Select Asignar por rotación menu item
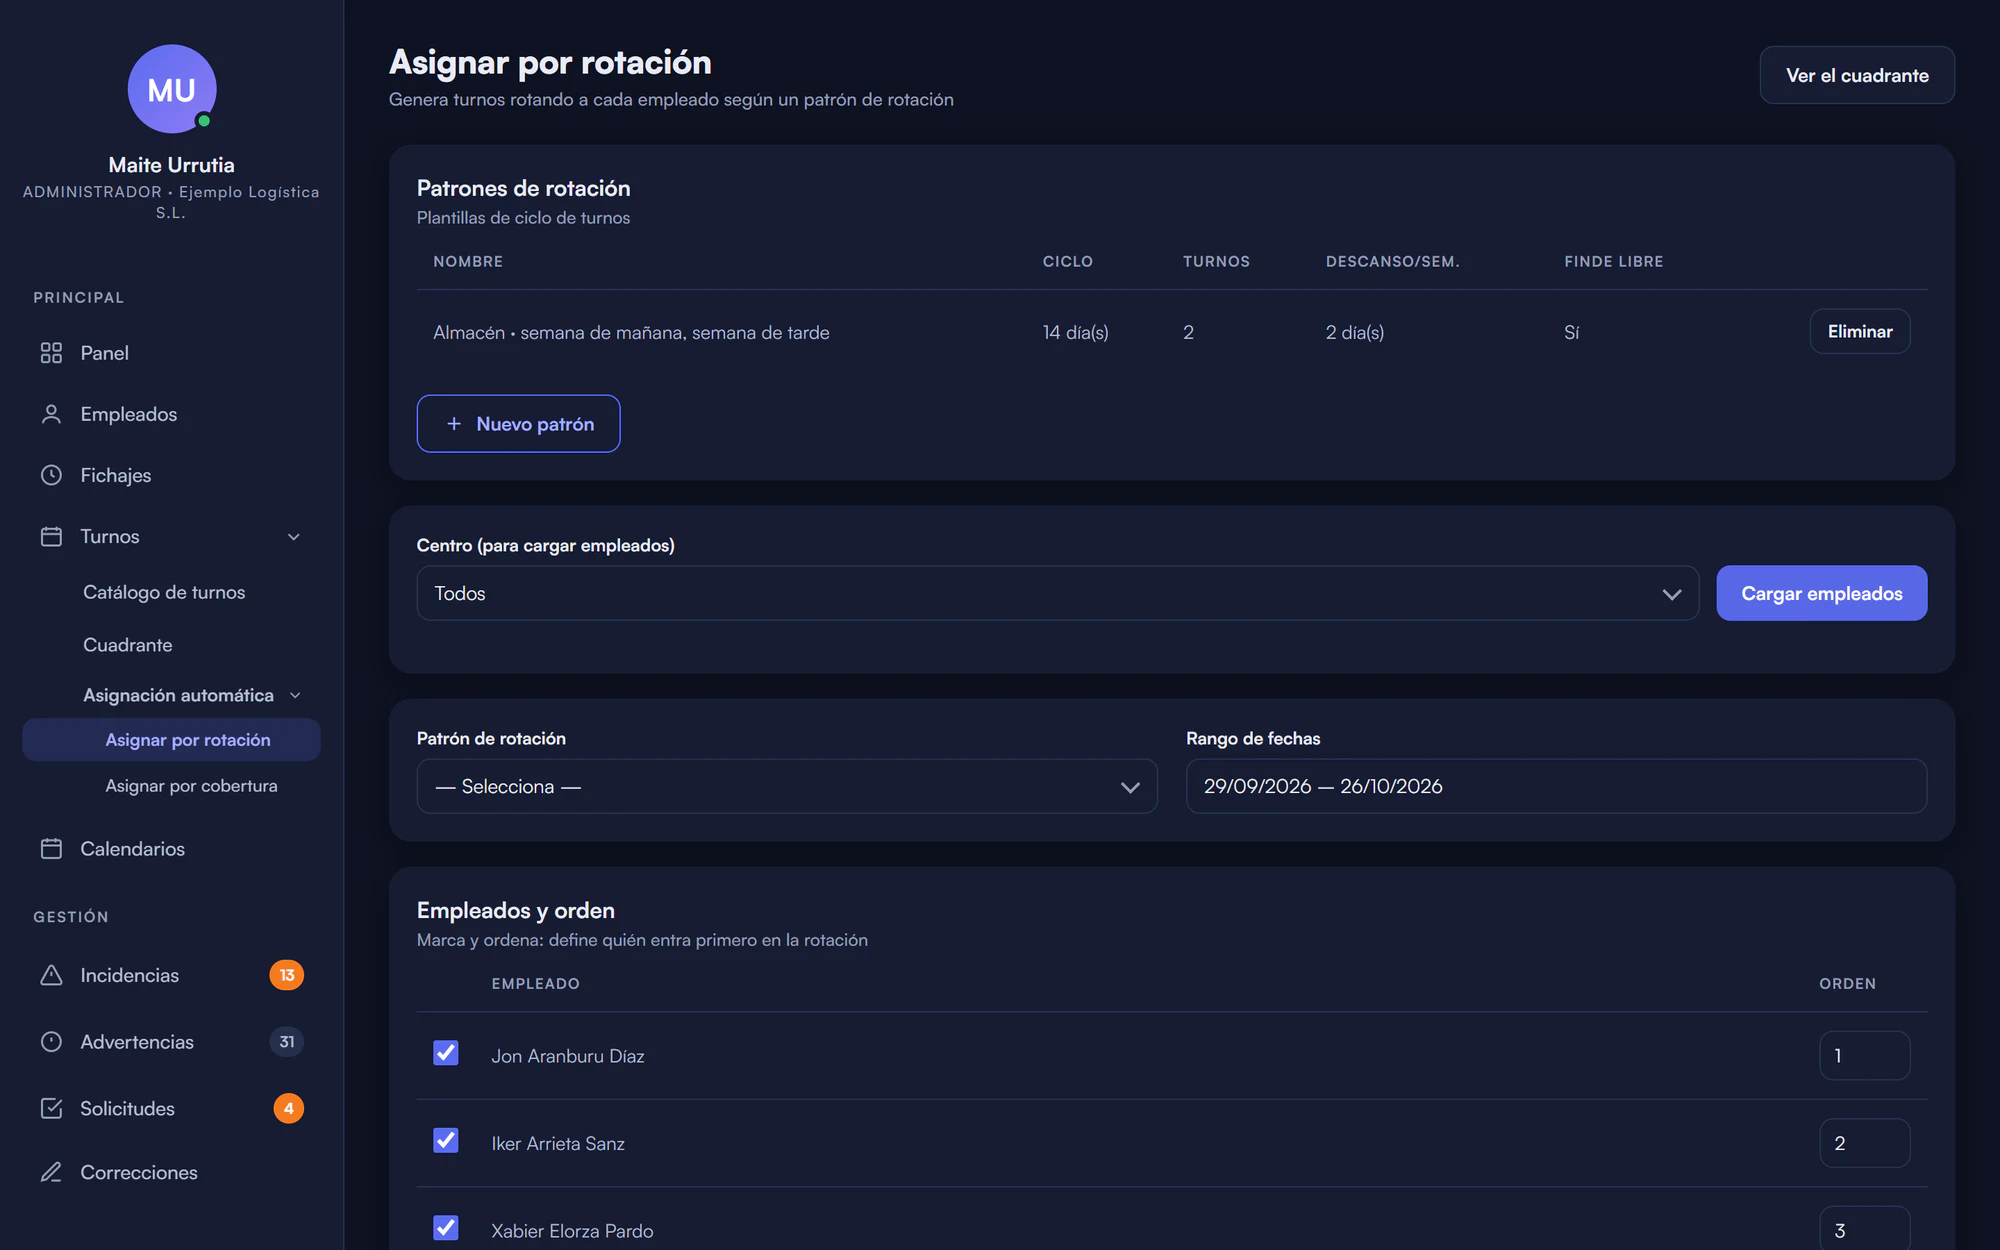Screen dimensions: 2000x1250 coord(171,740)
